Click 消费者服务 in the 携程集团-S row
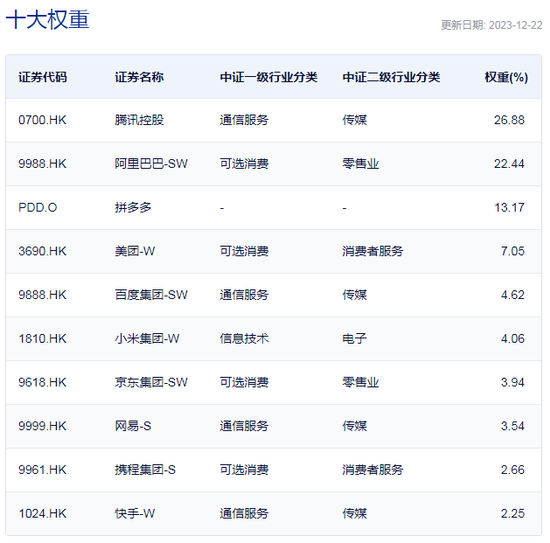This screenshot has height=543, width=550. (x=373, y=470)
